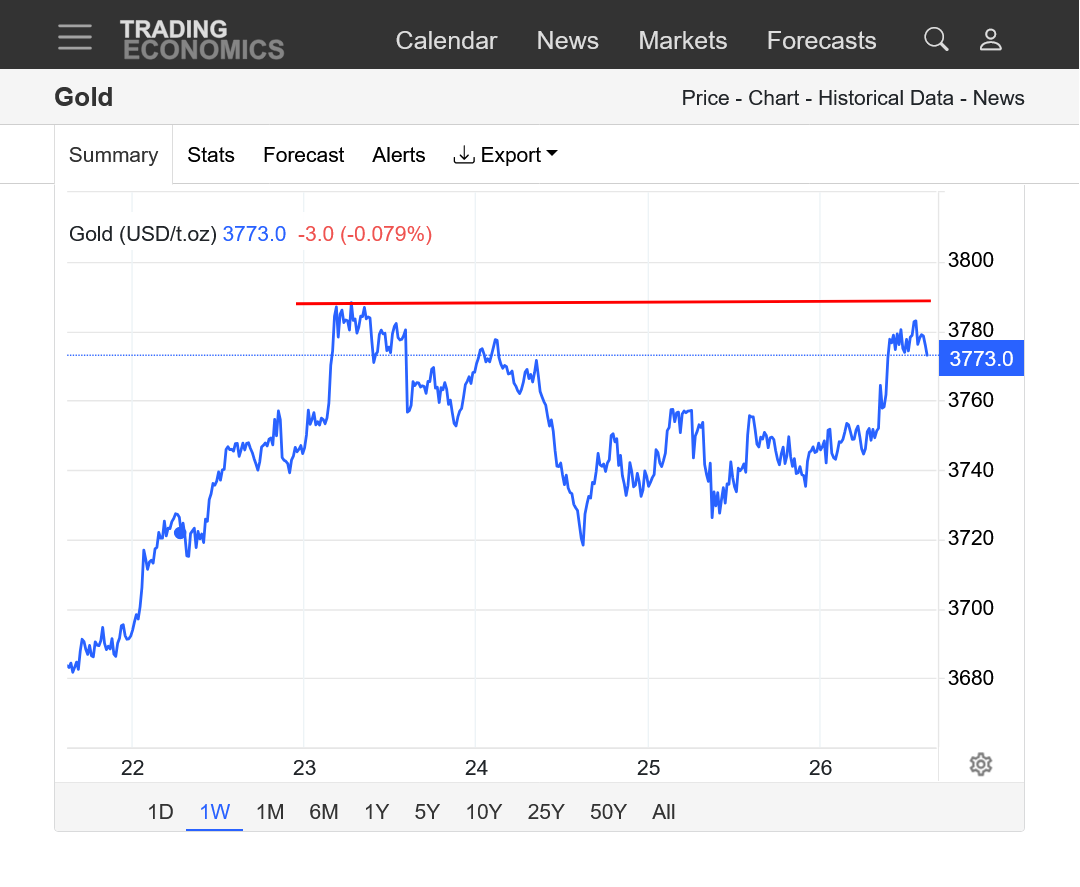Screen dimensions: 1080x887
Task: Show All historical data range
Action: [663, 812]
